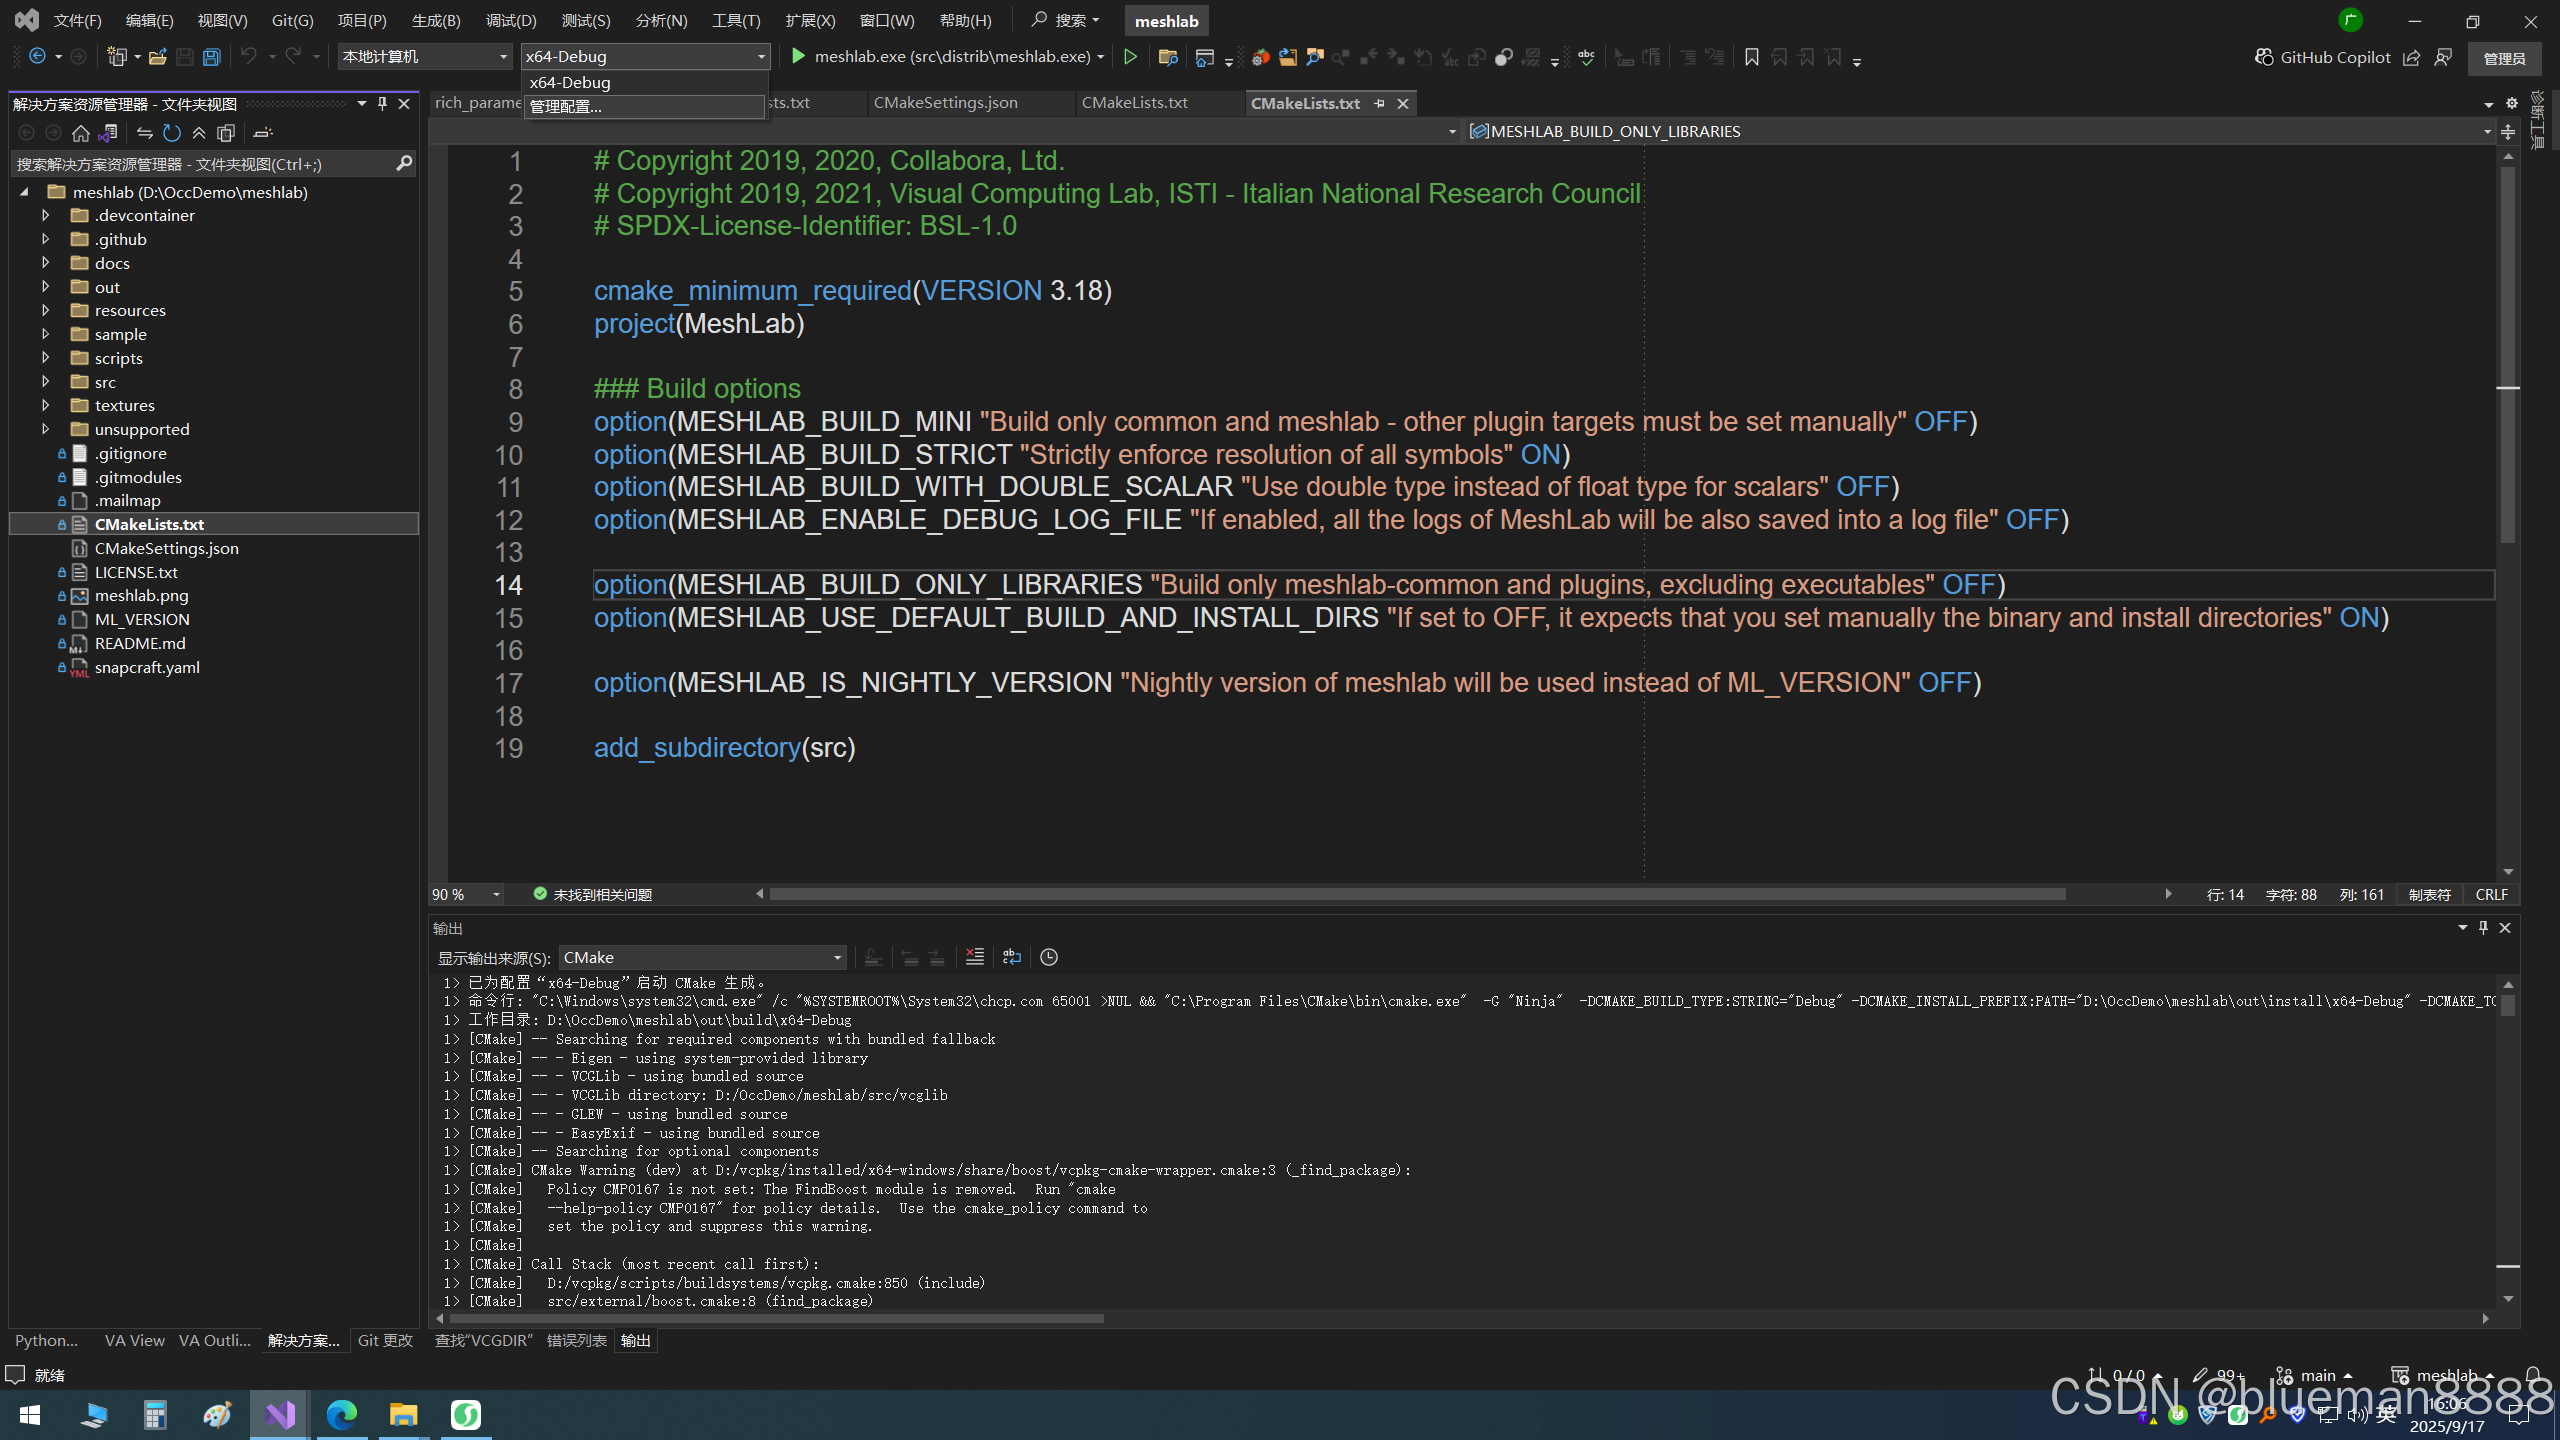
Task: Click the Open File folder icon
Action: tap(158, 57)
